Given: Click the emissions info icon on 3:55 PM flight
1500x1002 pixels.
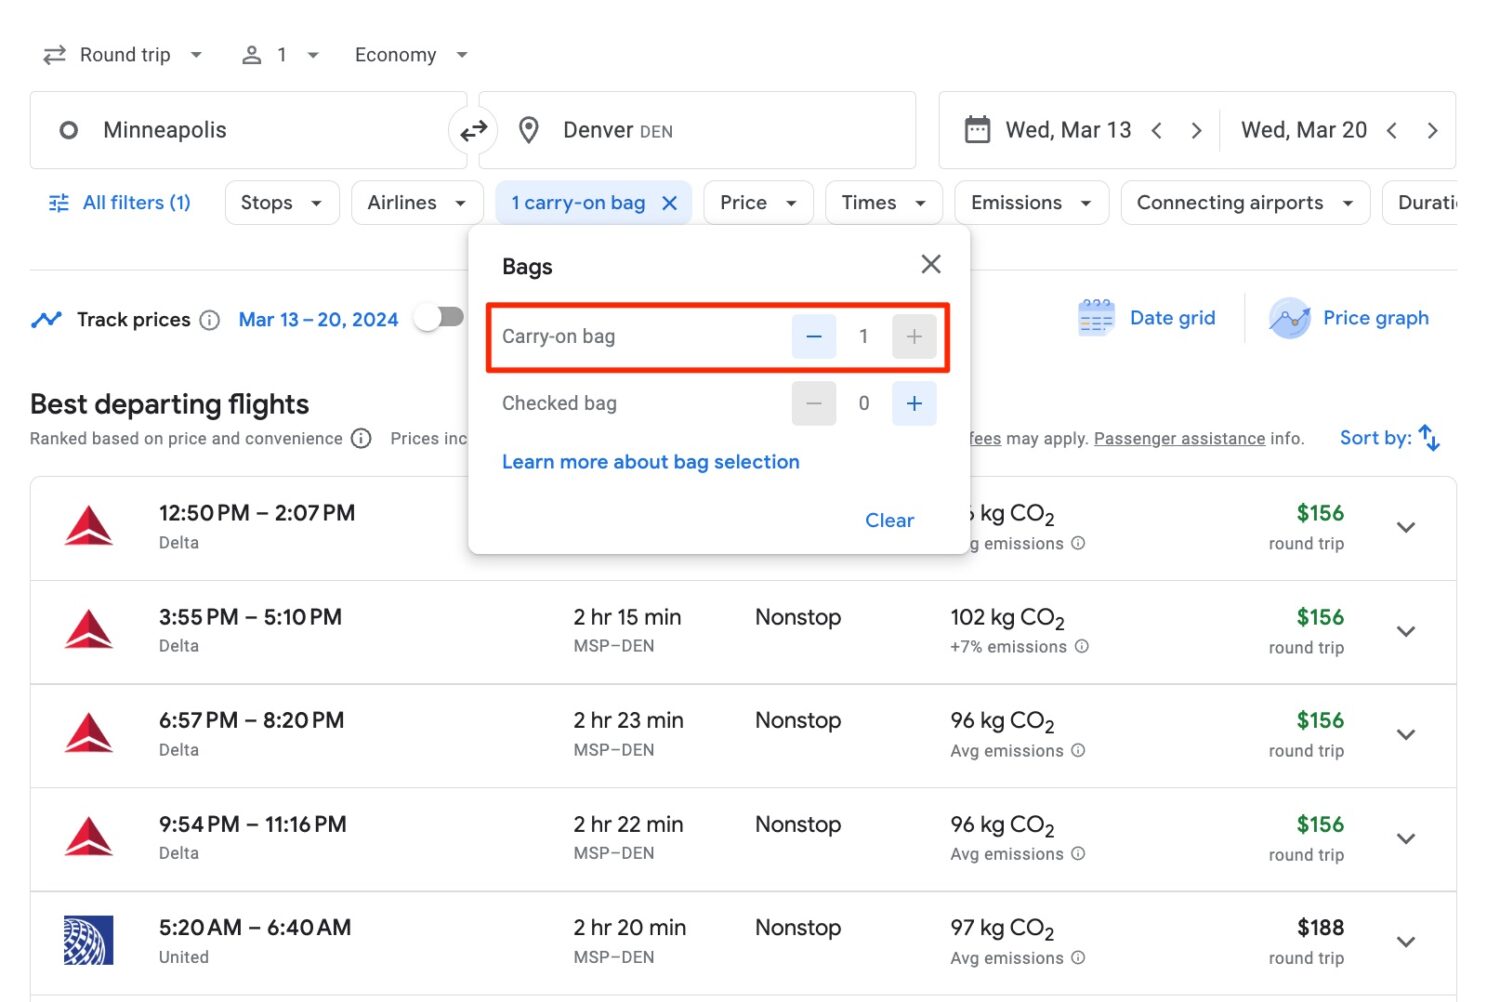Looking at the screenshot, I should [1081, 647].
